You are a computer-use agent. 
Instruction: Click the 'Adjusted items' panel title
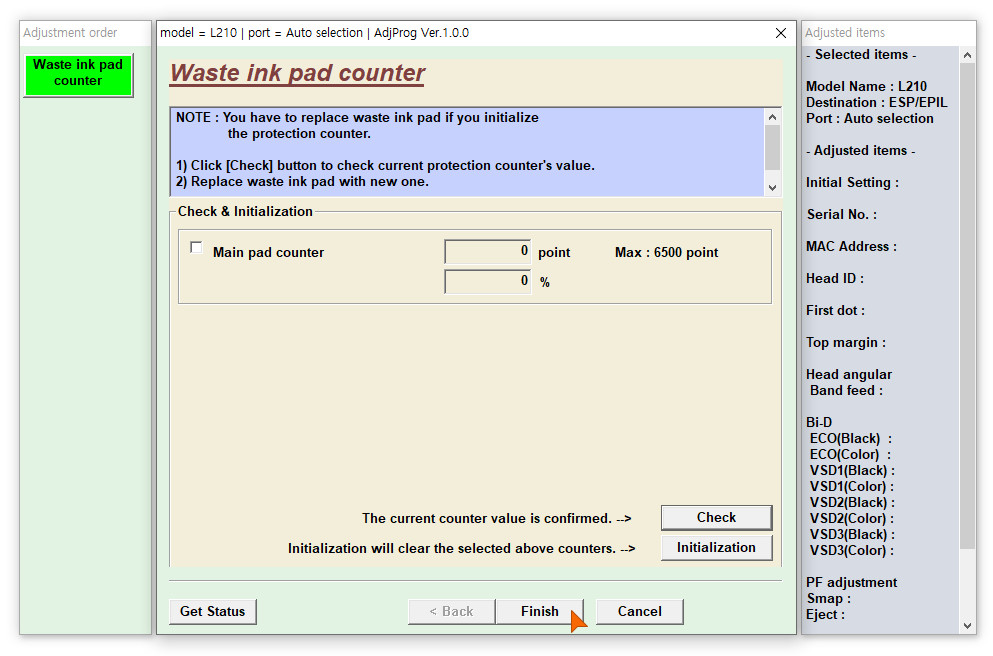click(845, 33)
